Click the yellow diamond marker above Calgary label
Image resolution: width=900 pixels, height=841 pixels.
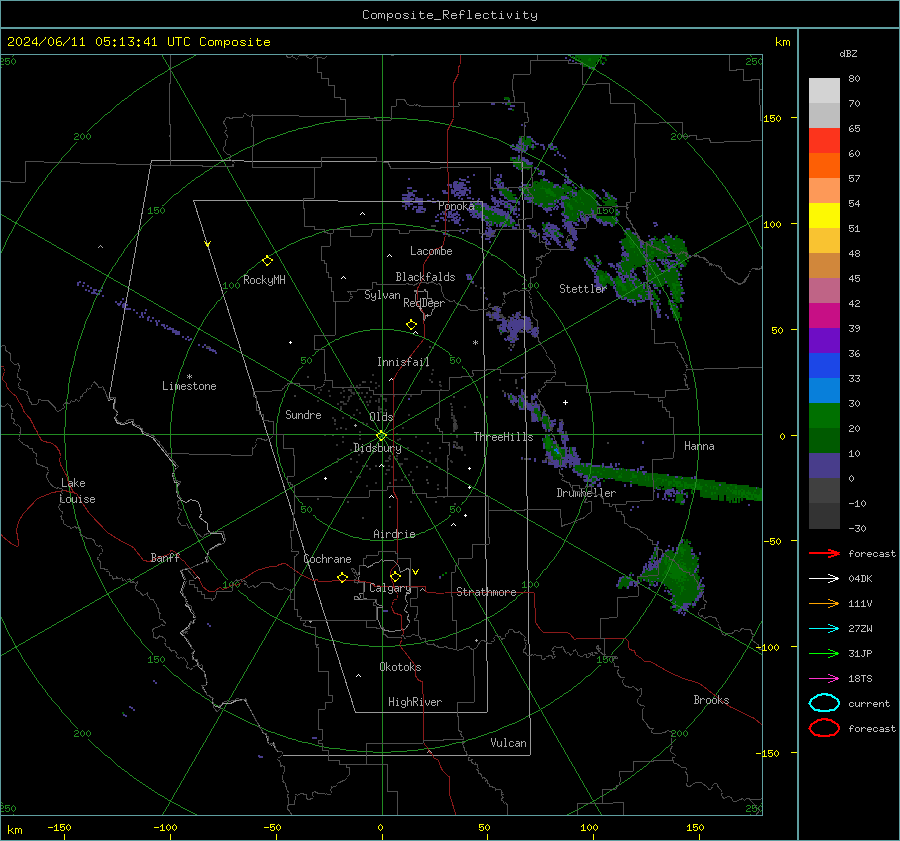[395, 576]
